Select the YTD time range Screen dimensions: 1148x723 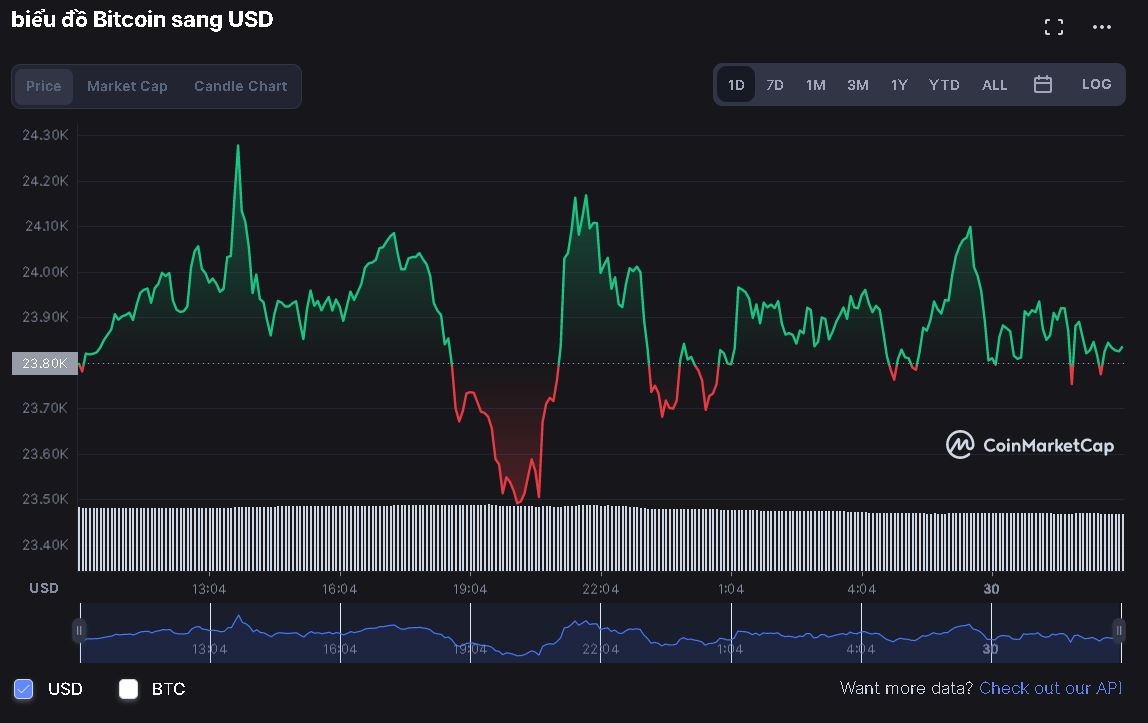(x=944, y=85)
